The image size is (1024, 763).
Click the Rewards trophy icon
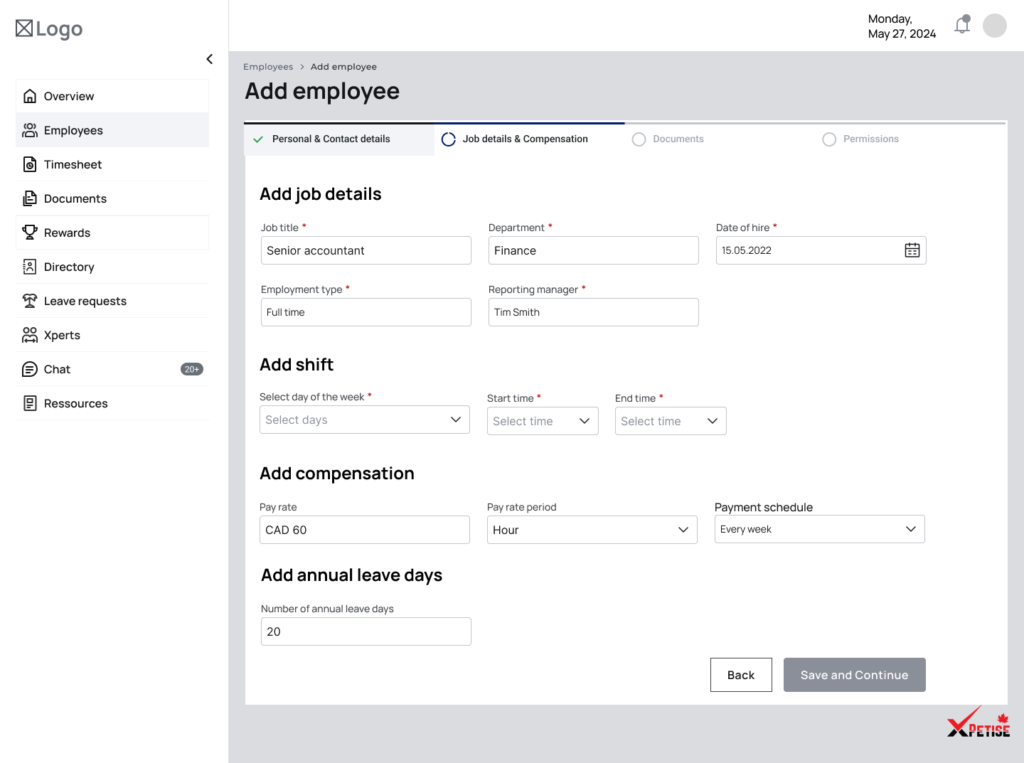click(30, 233)
